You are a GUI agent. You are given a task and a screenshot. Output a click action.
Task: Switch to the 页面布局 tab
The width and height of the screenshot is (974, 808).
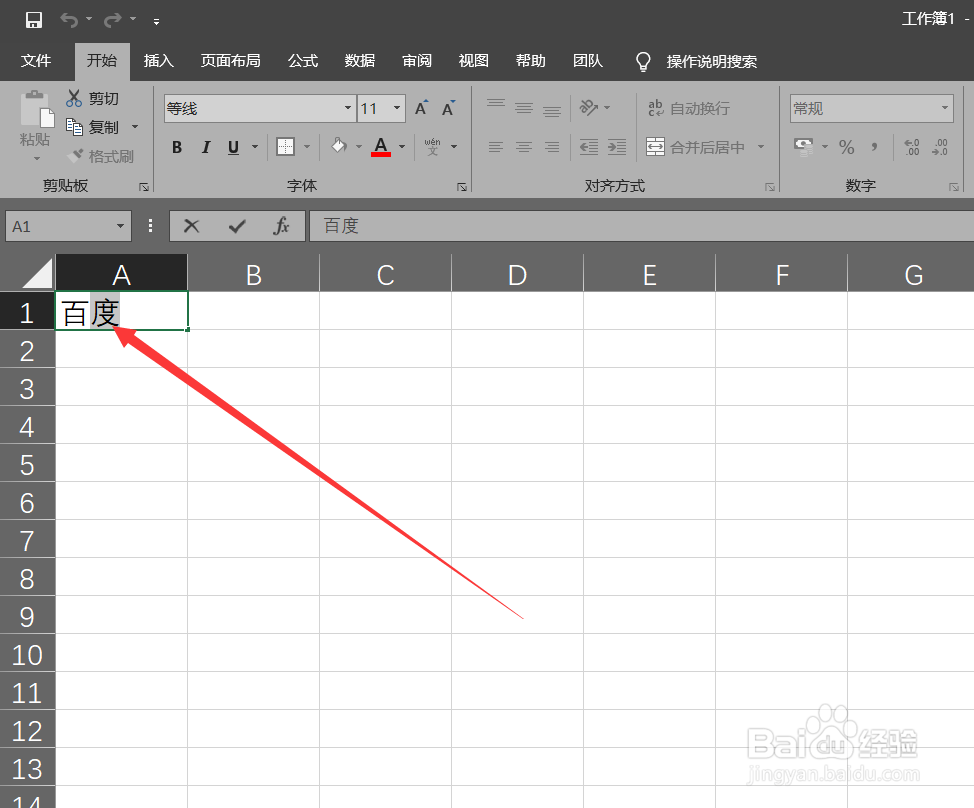(230, 61)
